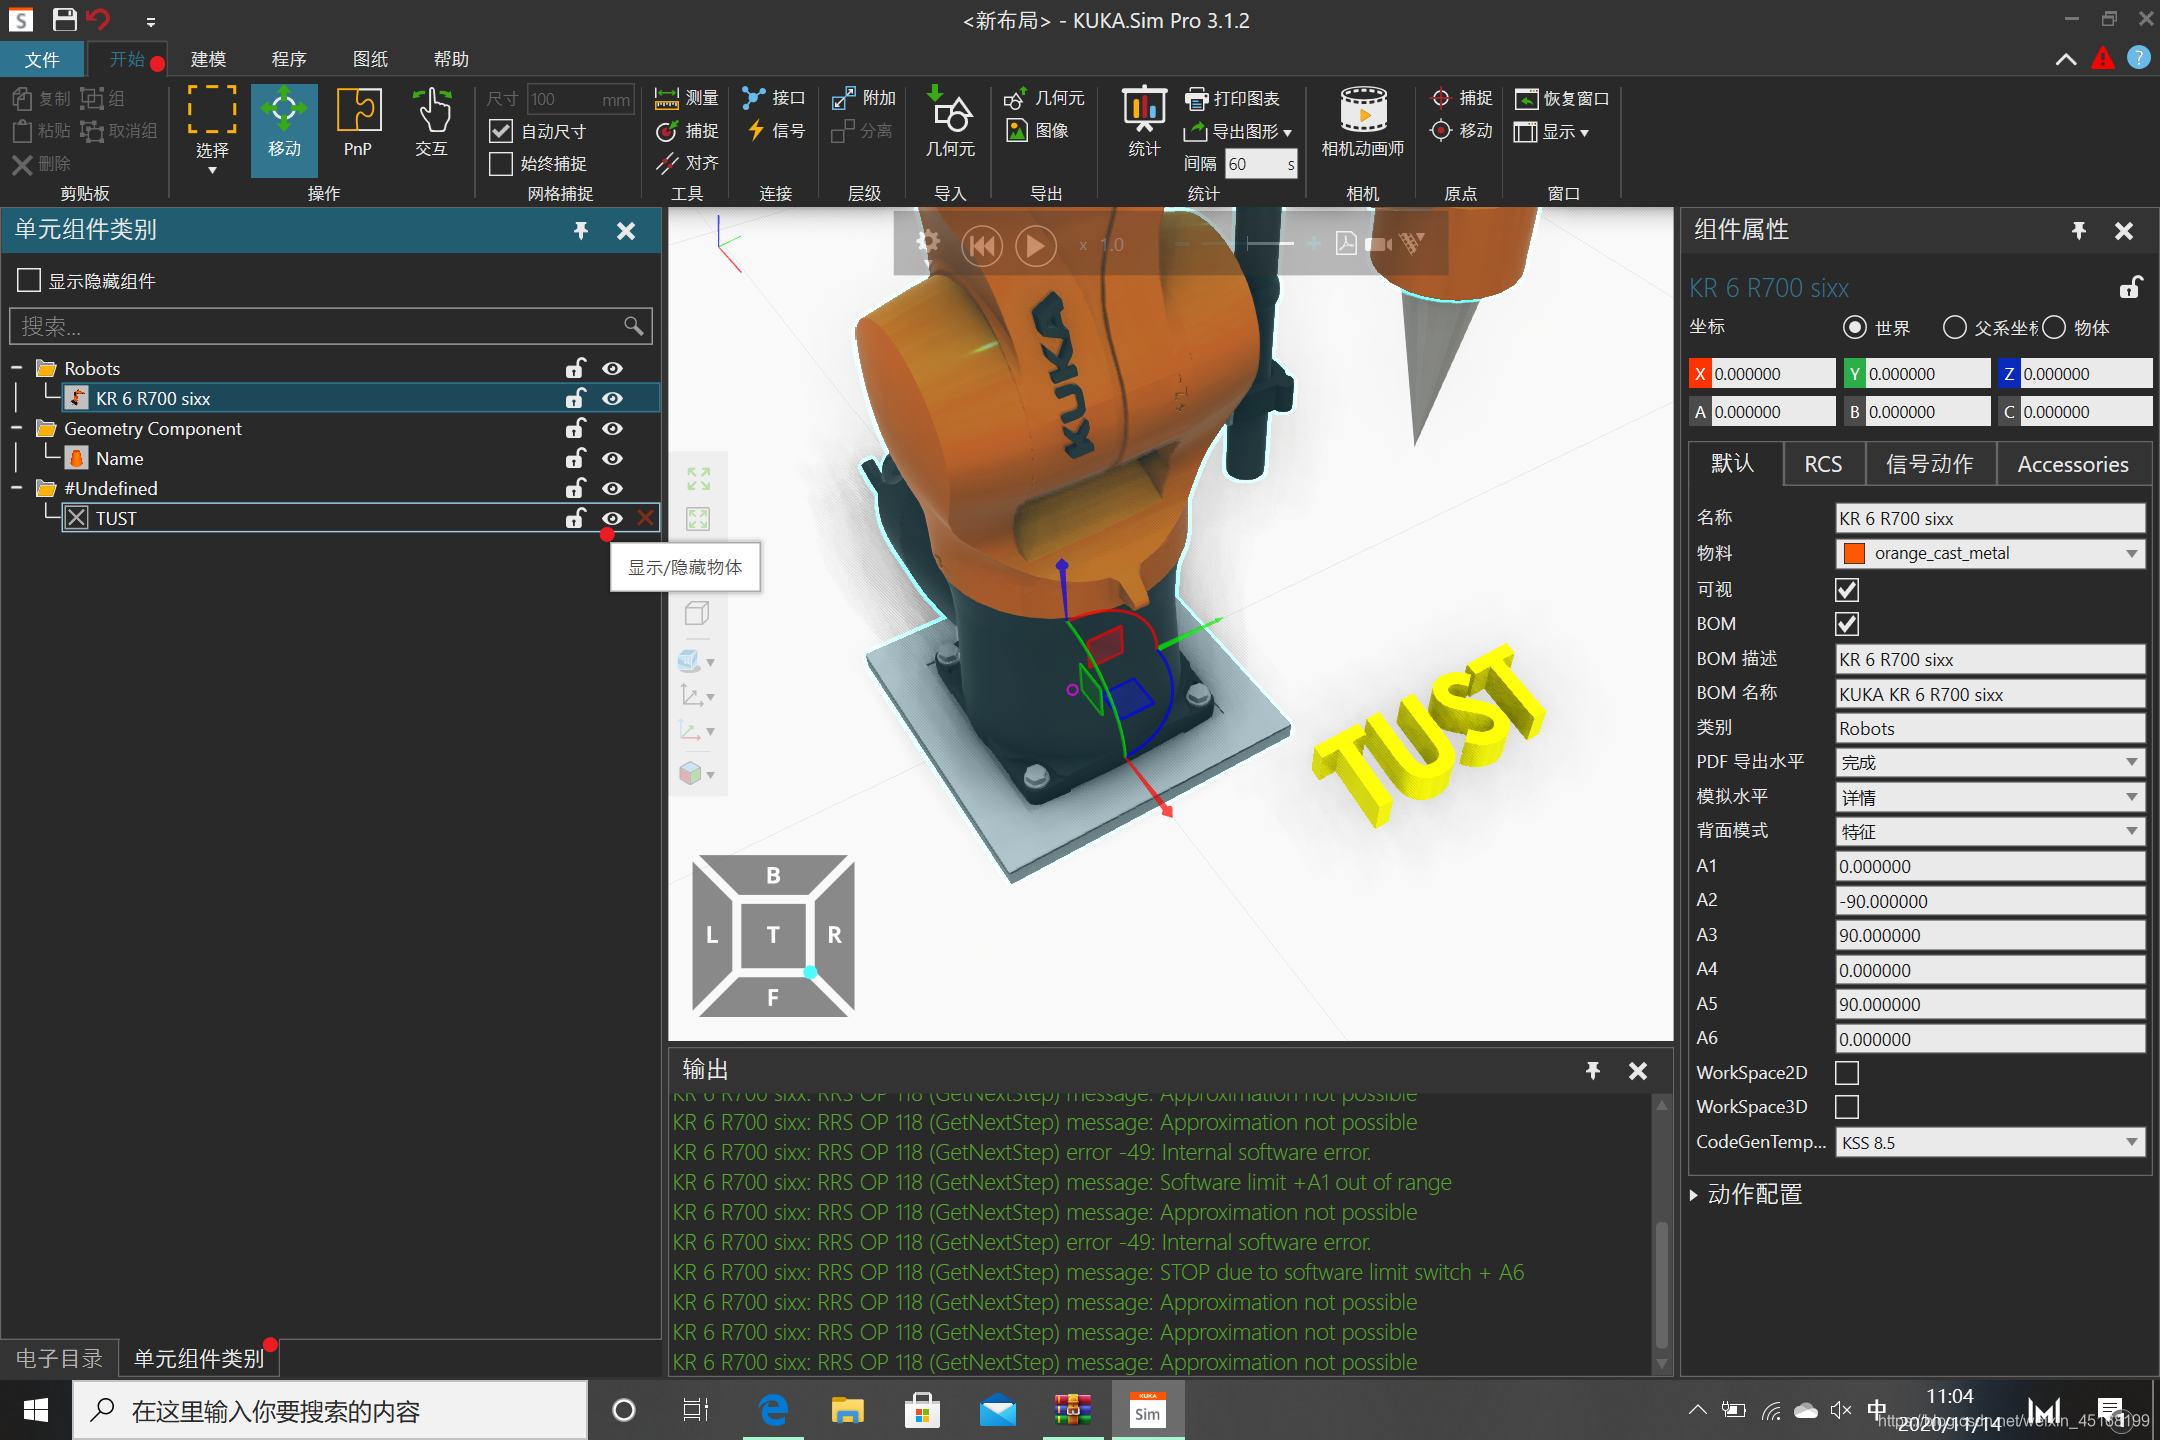The width and height of the screenshot is (2160, 1440).
Task: Enable the 始终捕捉 always snap checkbox
Action: 501,163
